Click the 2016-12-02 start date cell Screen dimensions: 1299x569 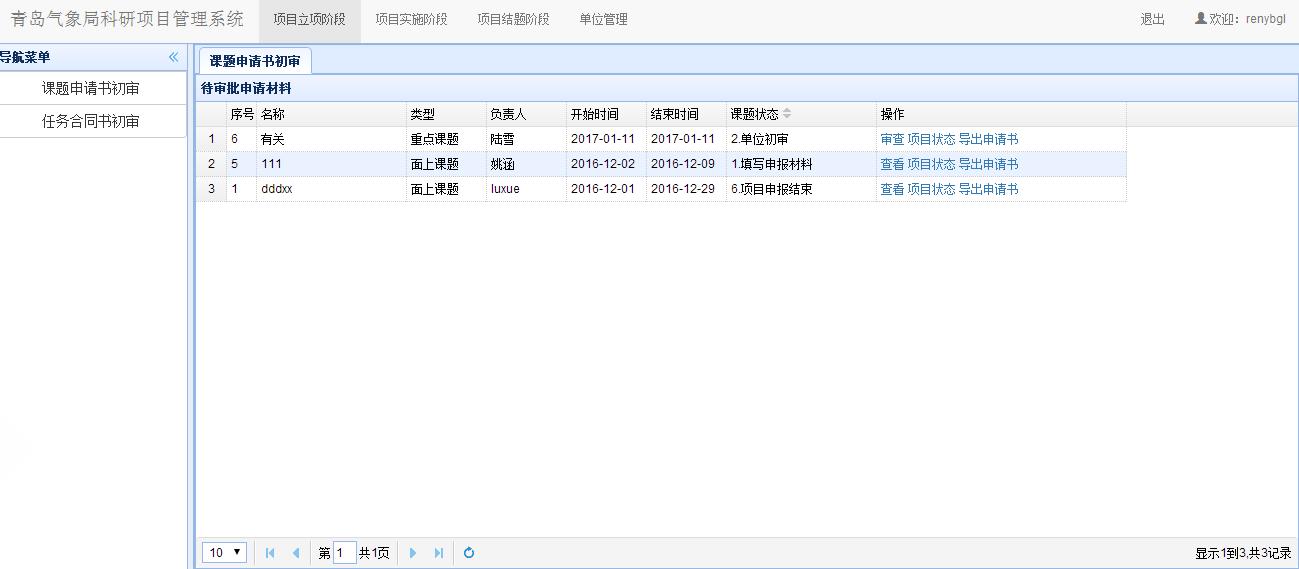point(607,164)
